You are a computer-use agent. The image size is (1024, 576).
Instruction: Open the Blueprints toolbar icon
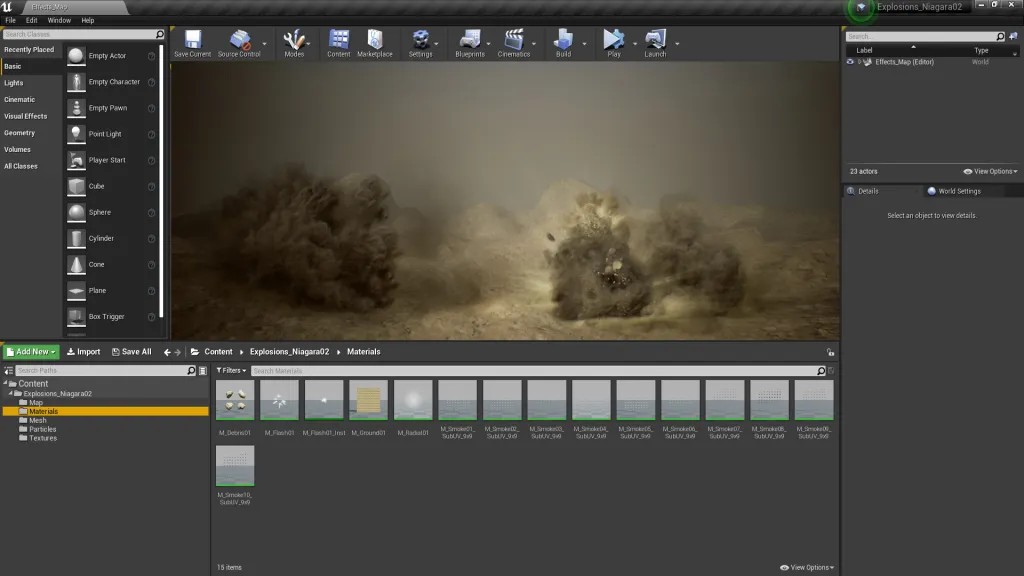click(469, 41)
